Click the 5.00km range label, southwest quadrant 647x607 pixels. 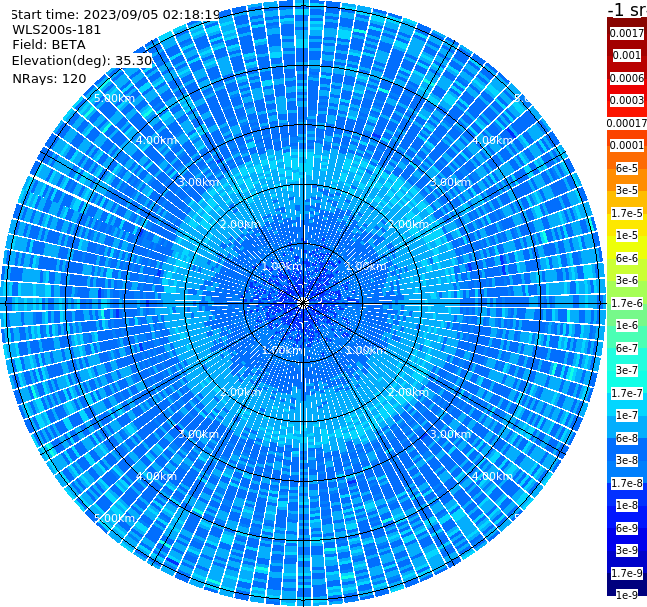click(114, 518)
